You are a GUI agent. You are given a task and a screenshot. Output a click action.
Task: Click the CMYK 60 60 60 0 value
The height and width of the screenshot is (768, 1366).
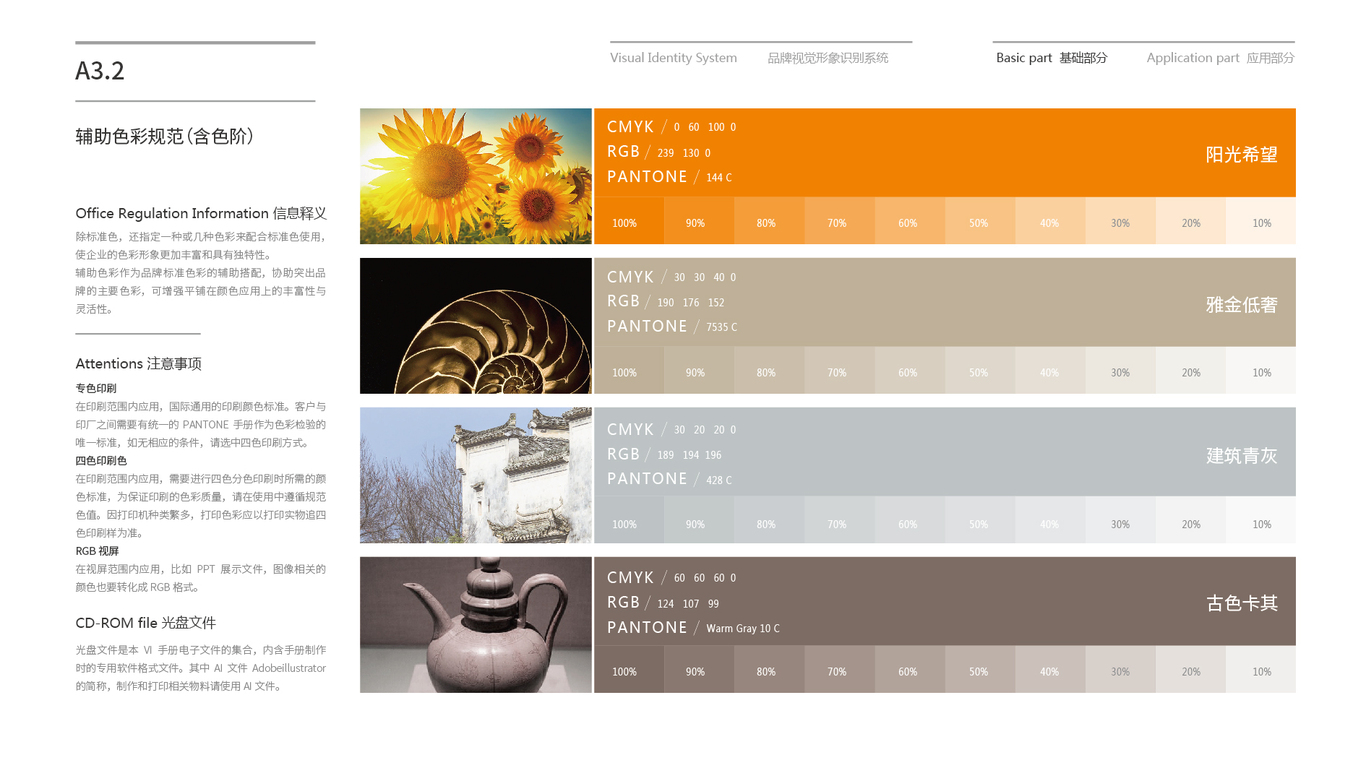[671, 578]
